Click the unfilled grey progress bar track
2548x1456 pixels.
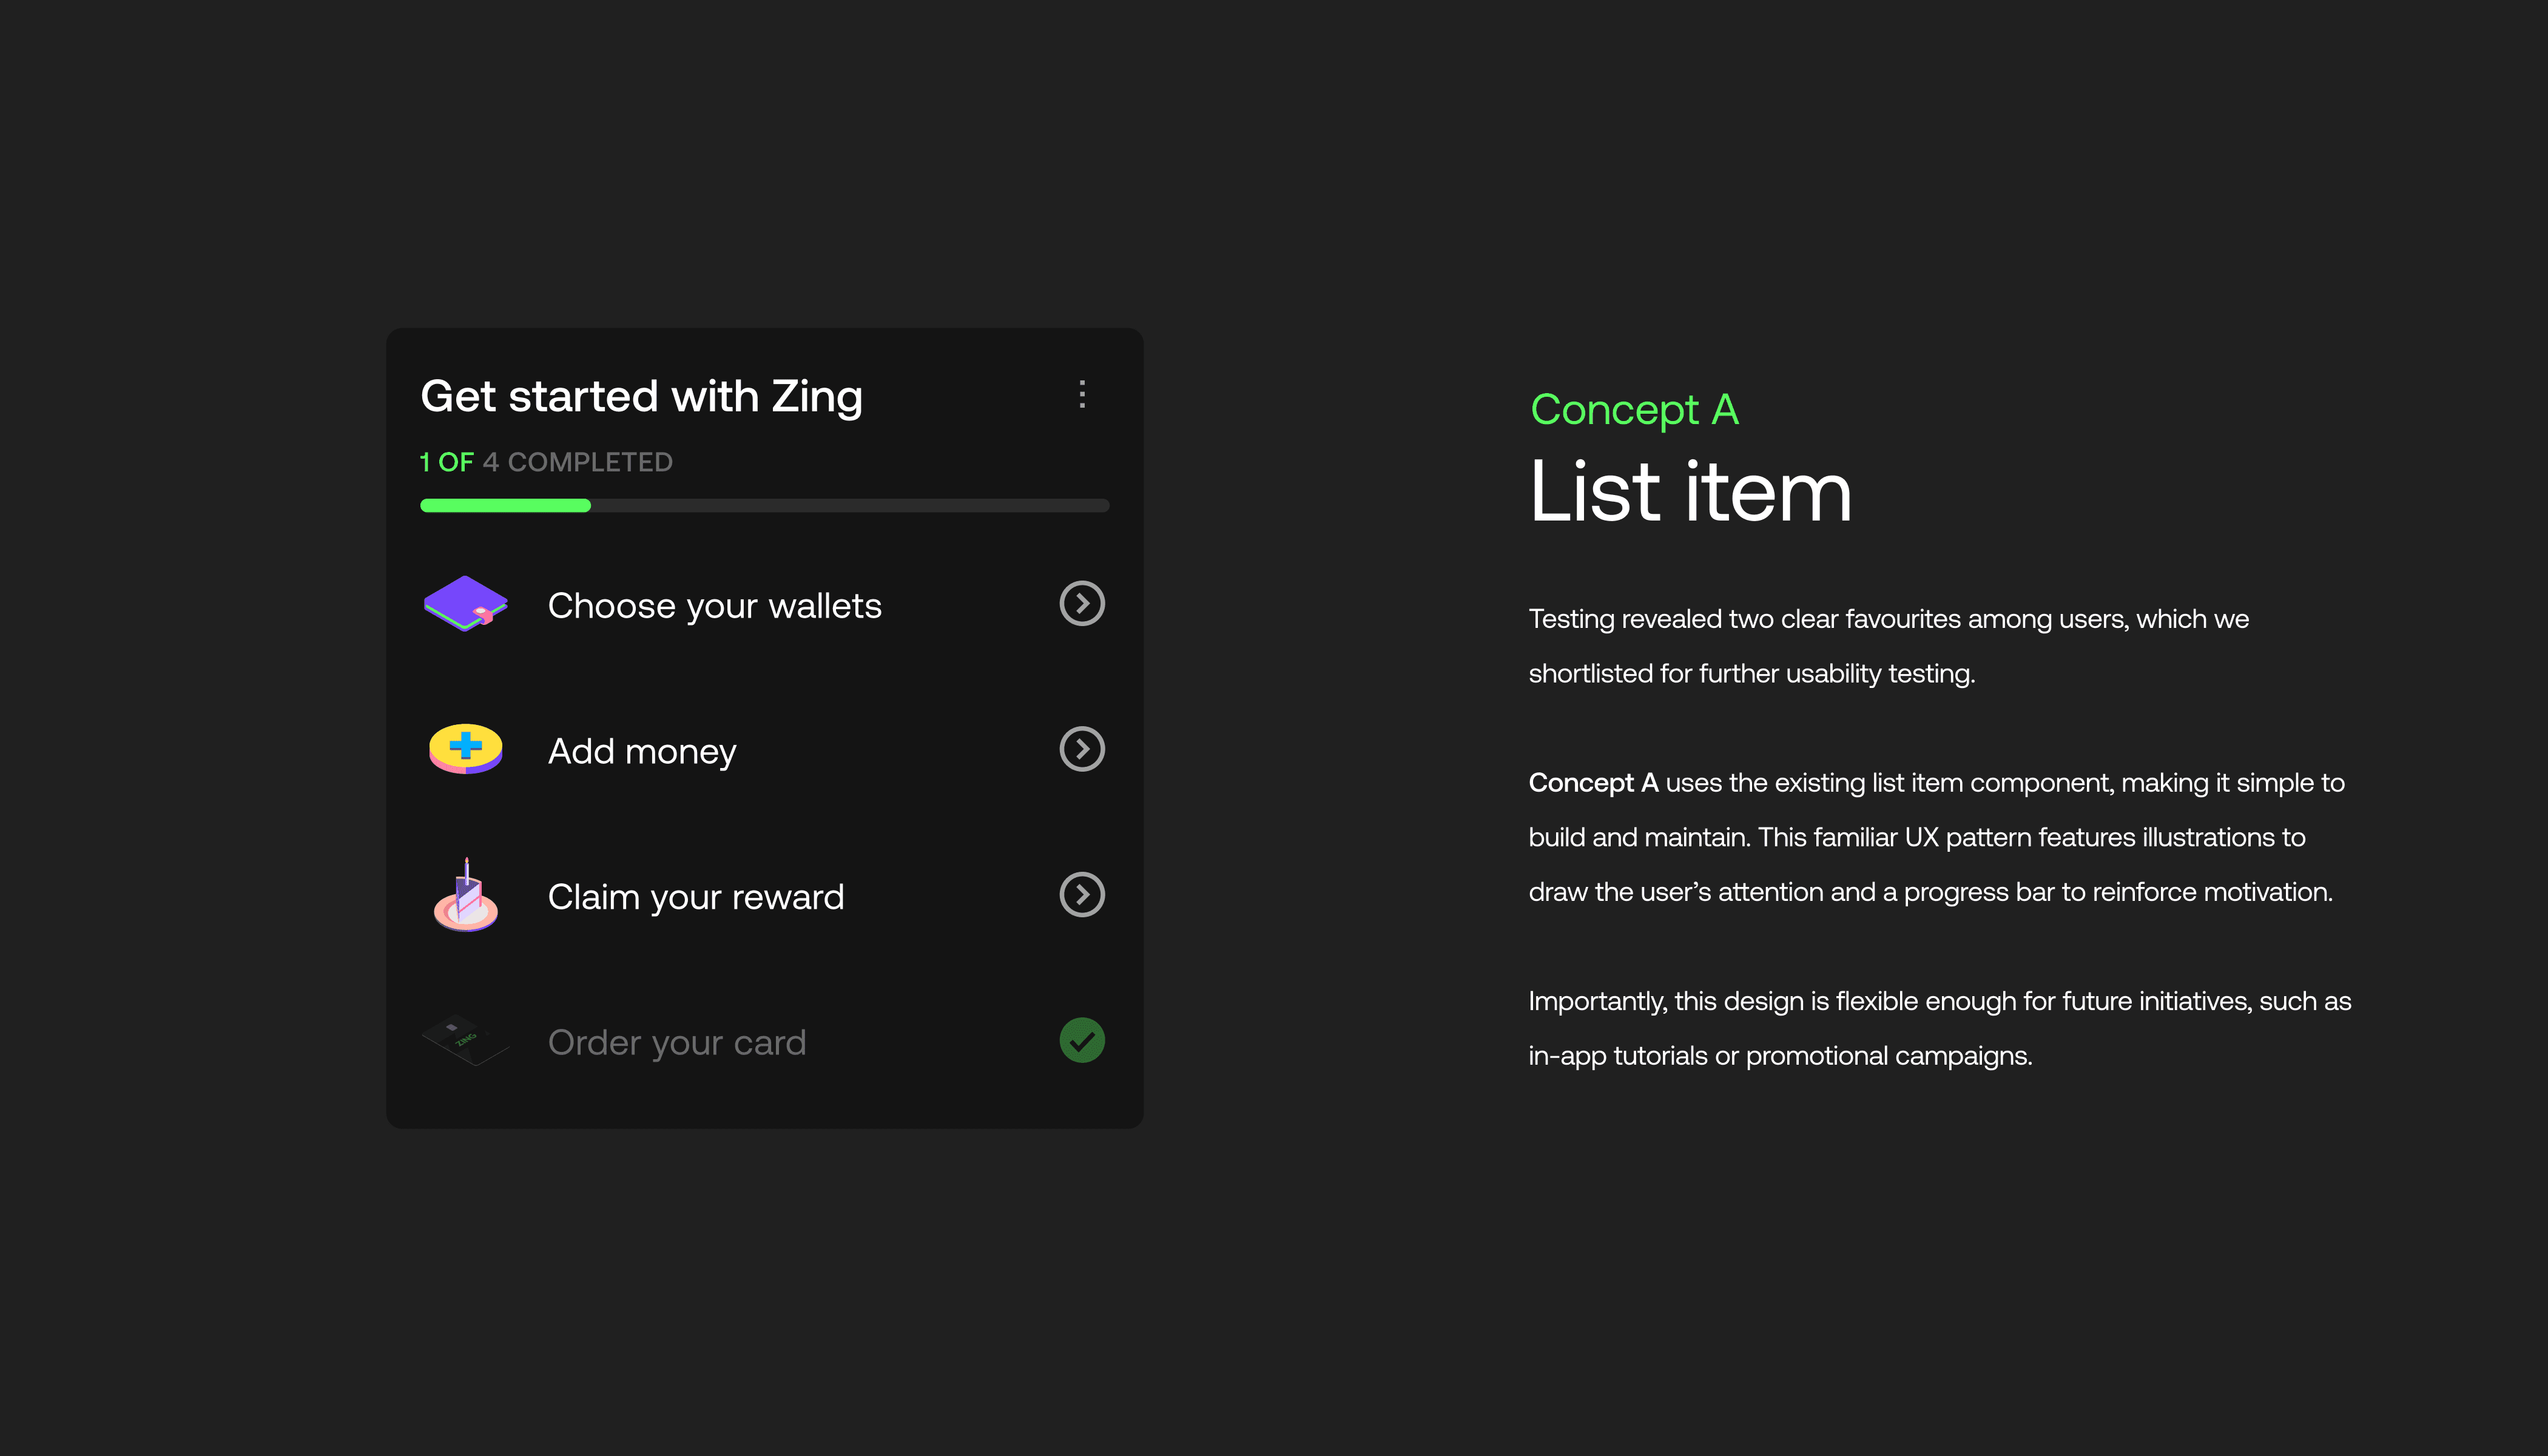[x=850, y=506]
